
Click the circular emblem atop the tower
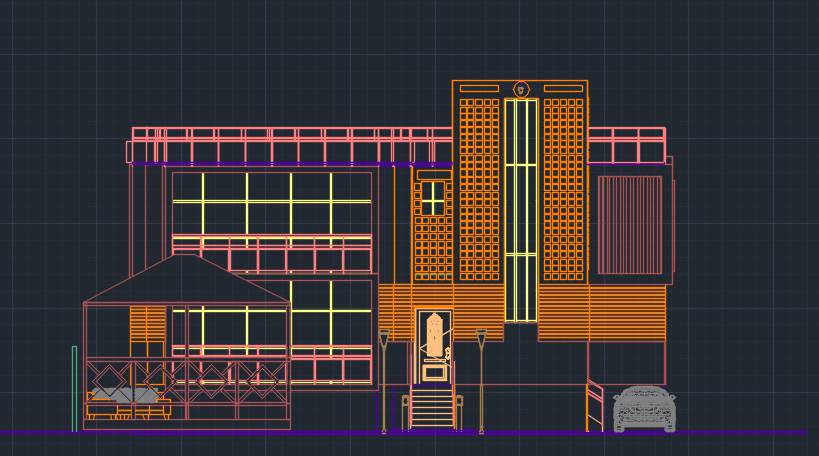[x=520, y=90]
